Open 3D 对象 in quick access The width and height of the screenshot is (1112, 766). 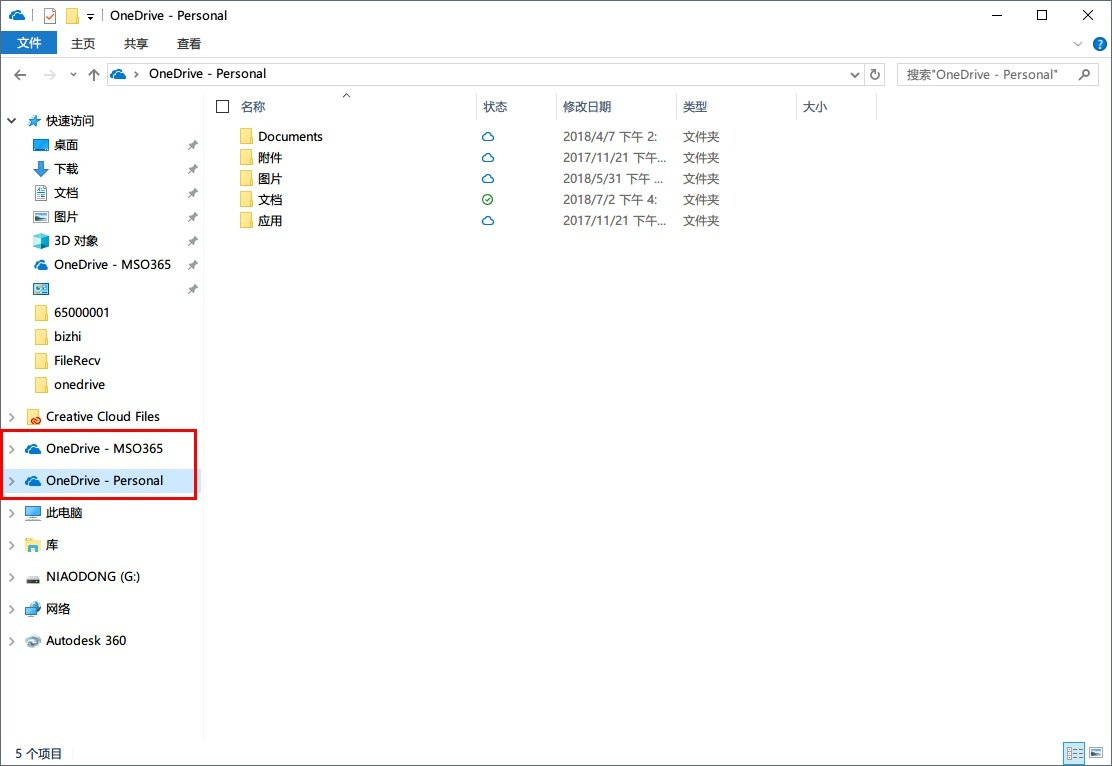(x=76, y=241)
